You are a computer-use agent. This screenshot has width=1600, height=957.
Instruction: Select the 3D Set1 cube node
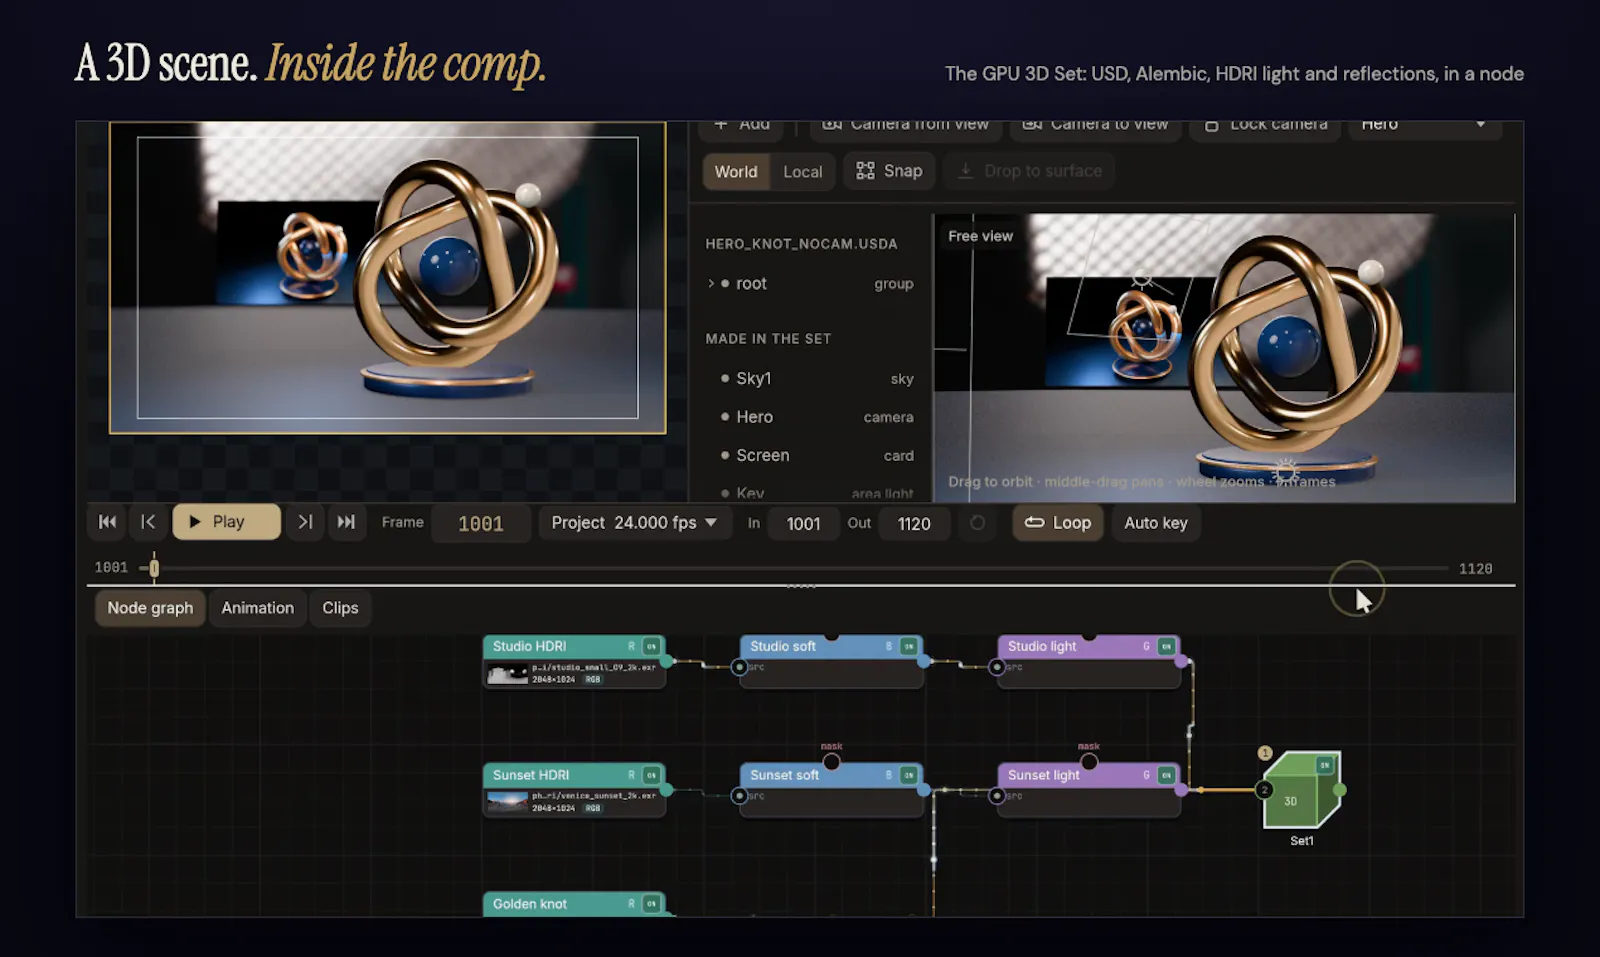1301,790
